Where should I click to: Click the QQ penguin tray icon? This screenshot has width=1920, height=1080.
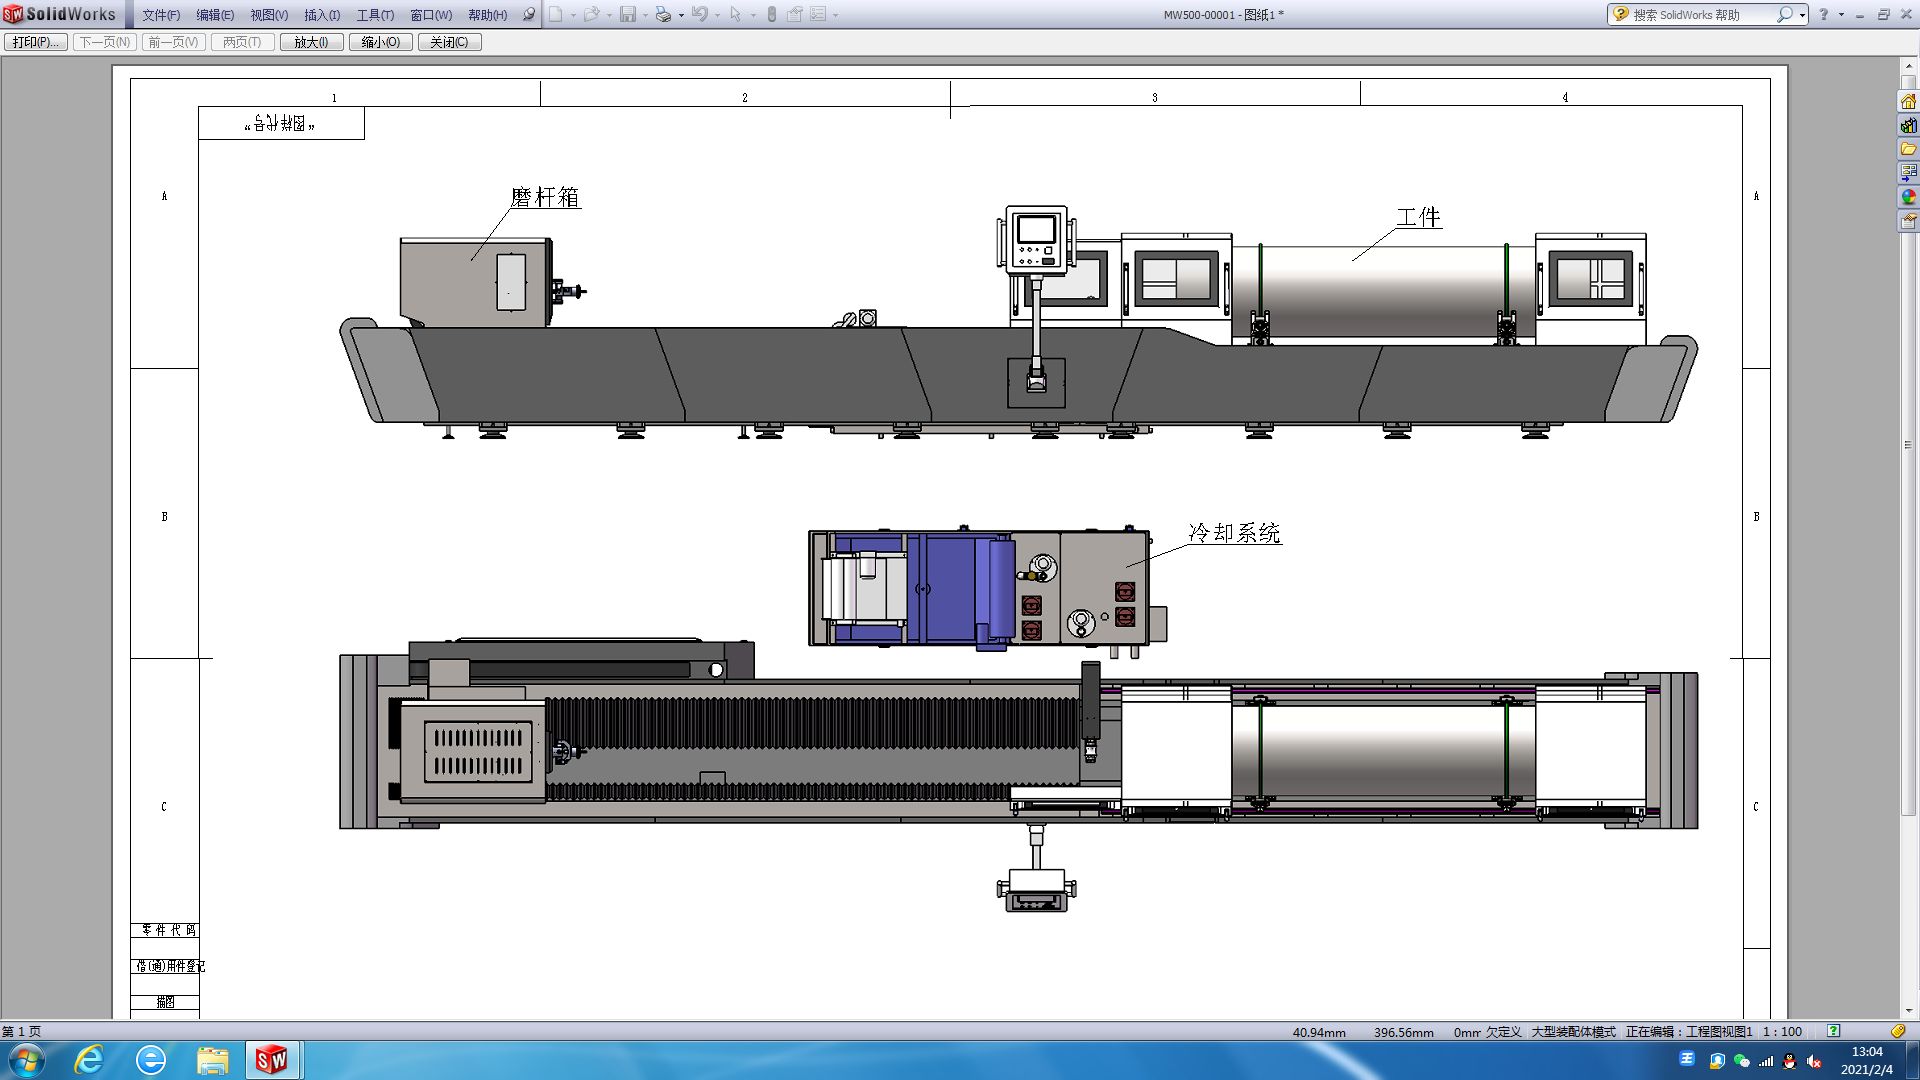click(x=1790, y=1061)
